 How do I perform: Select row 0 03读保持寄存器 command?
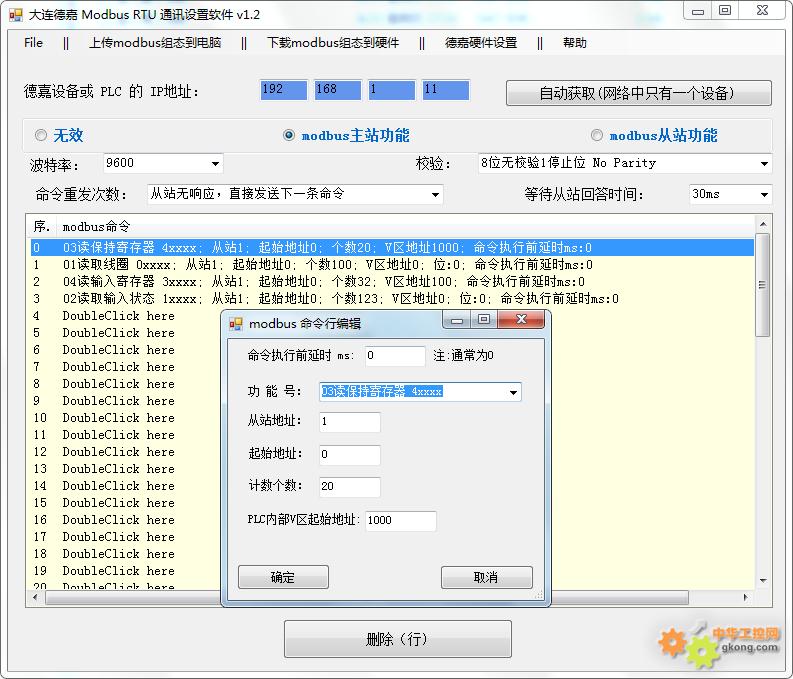392,248
